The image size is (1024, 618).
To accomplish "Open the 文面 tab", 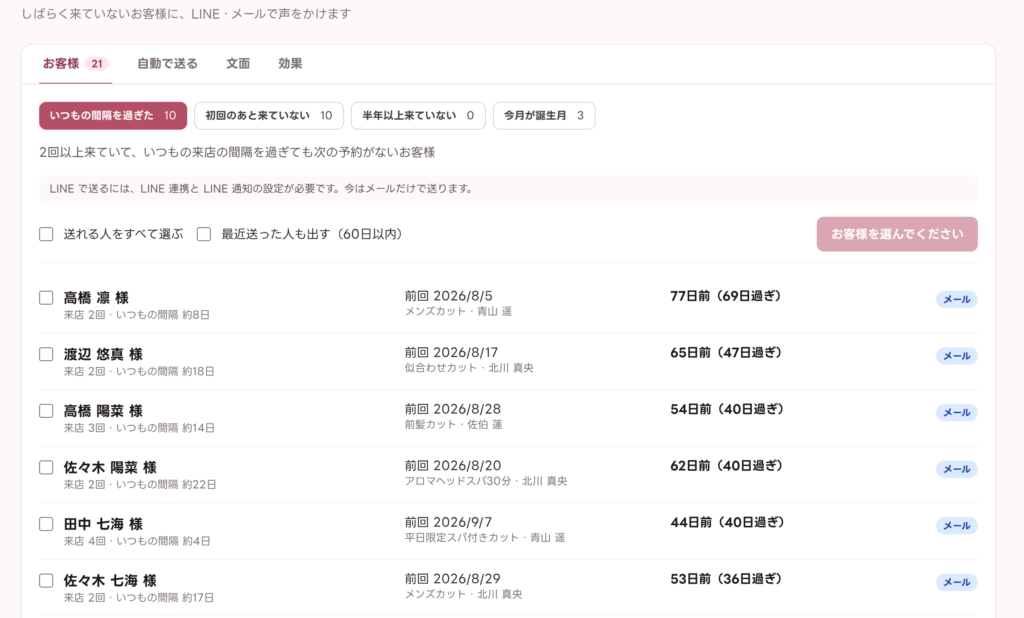I will tap(238, 64).
